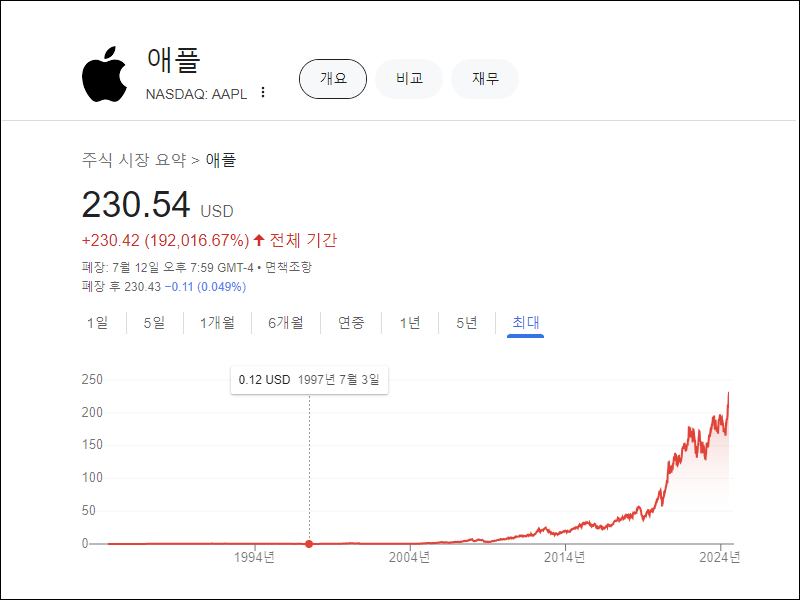Select the 최대 maximum range
800x600 pixels.
point(526,322)
